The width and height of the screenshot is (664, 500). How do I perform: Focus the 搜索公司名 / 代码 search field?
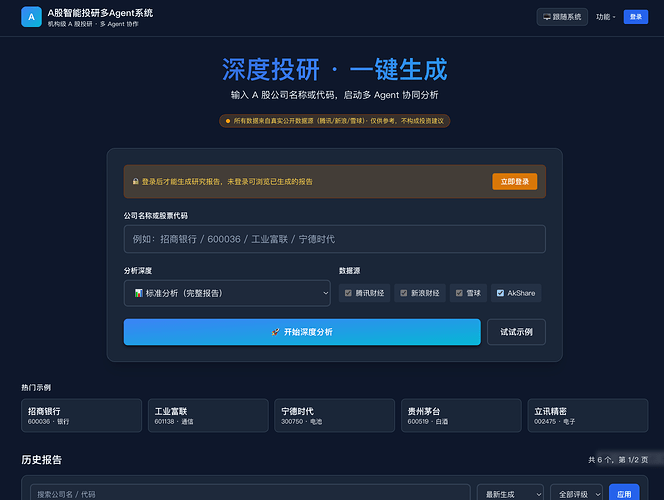250,493
